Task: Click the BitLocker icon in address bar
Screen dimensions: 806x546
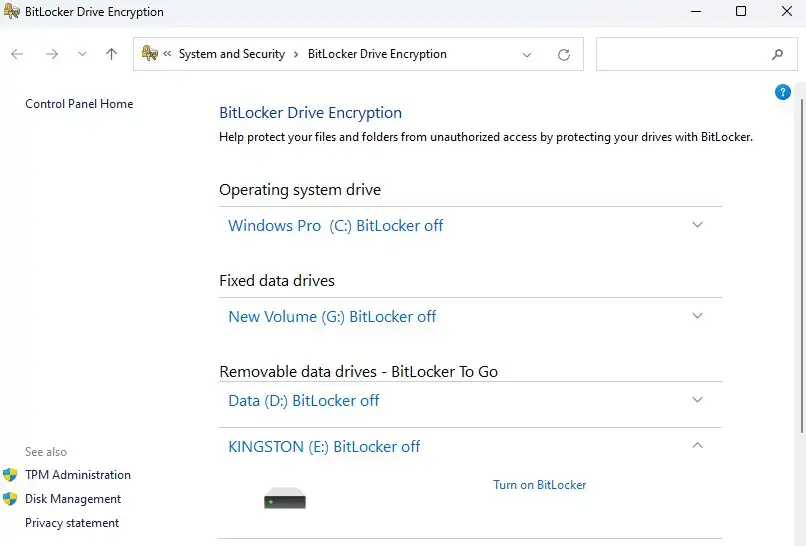Action: coord(150,53)
